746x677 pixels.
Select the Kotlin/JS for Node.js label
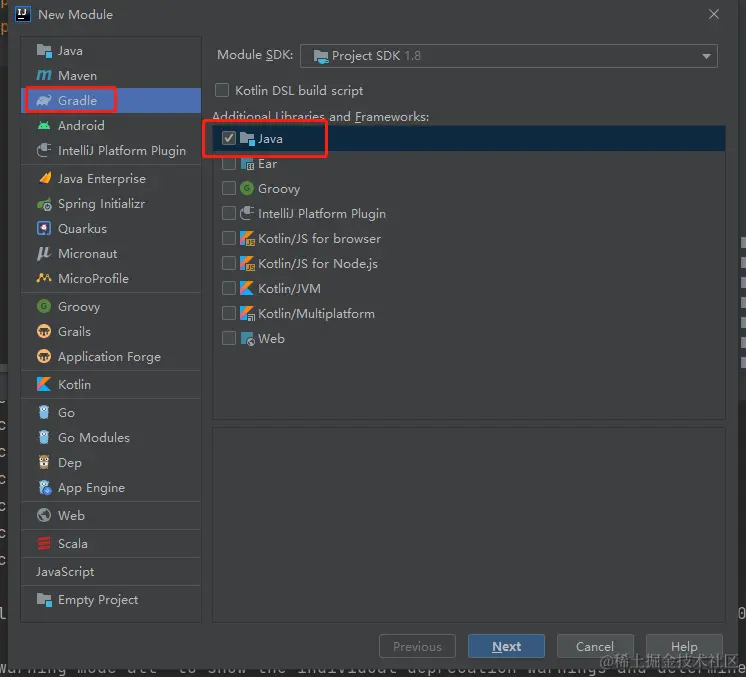tap(318, 264)
